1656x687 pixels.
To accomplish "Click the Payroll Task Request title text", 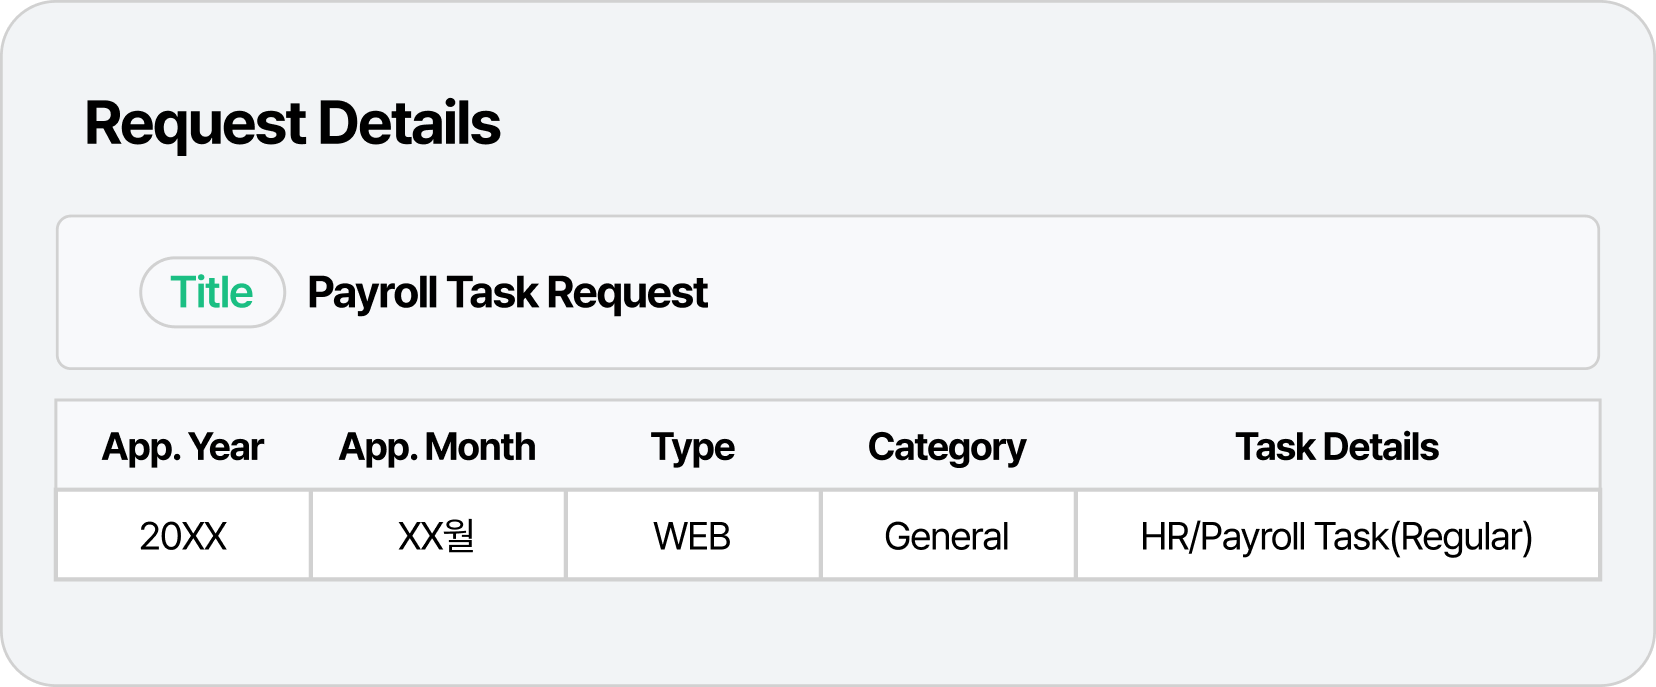I will click(507, 293).
